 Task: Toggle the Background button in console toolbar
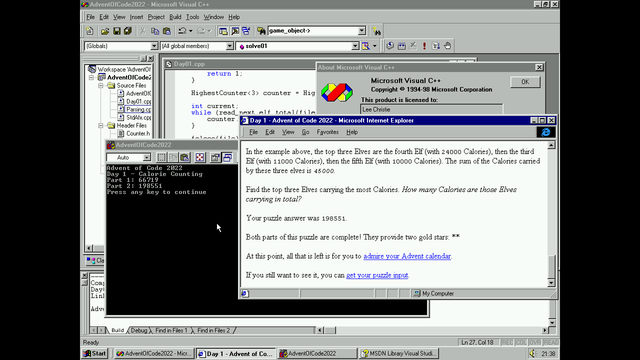[x=227, y=158]
